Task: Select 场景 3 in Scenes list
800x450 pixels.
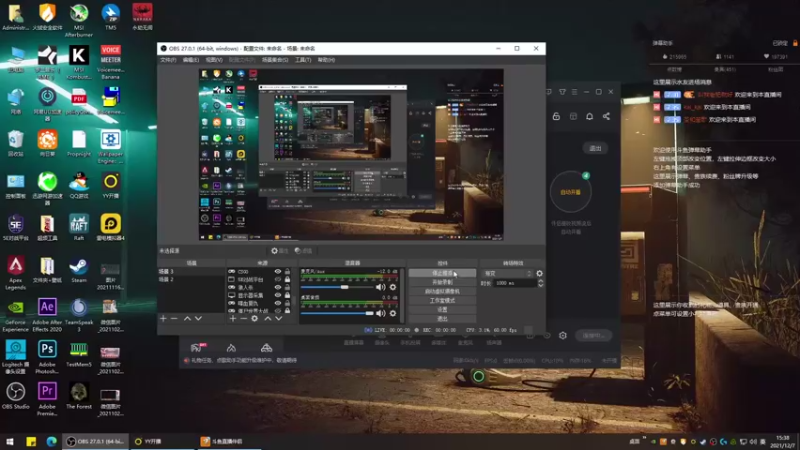Action: pyautogui.click(x=191, y=271)
